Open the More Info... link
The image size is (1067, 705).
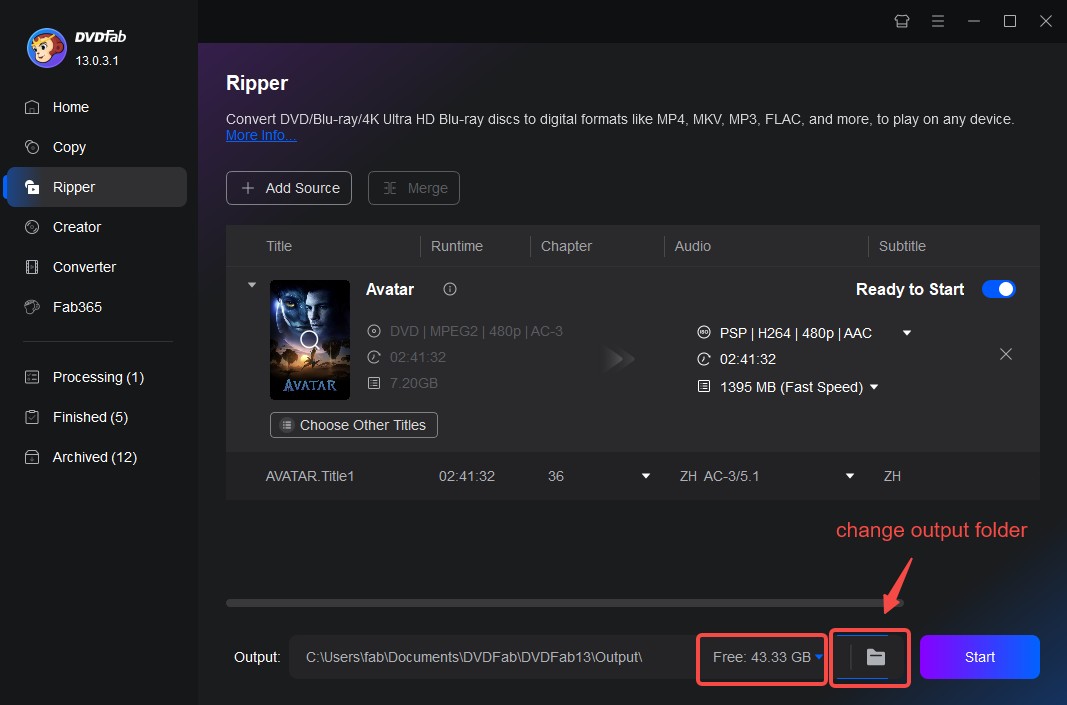point(260,135)
